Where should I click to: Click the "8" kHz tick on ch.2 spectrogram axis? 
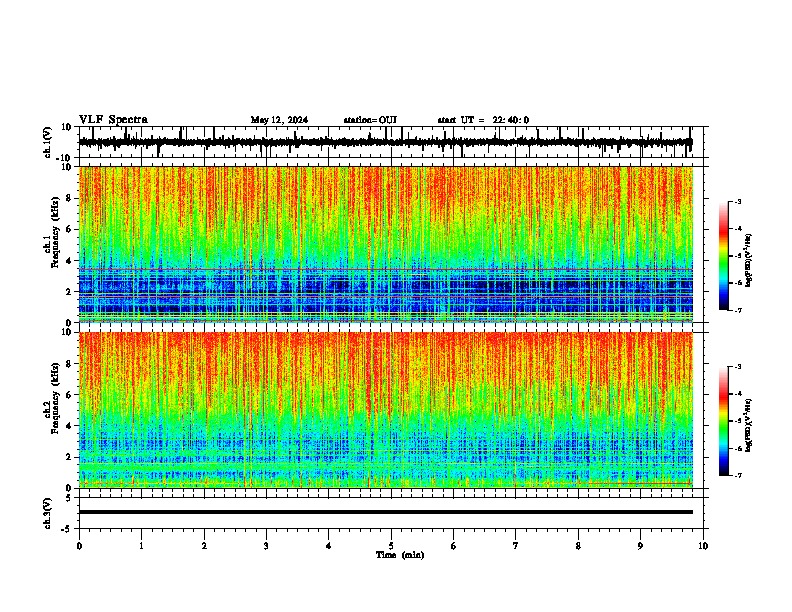(70, 364)
